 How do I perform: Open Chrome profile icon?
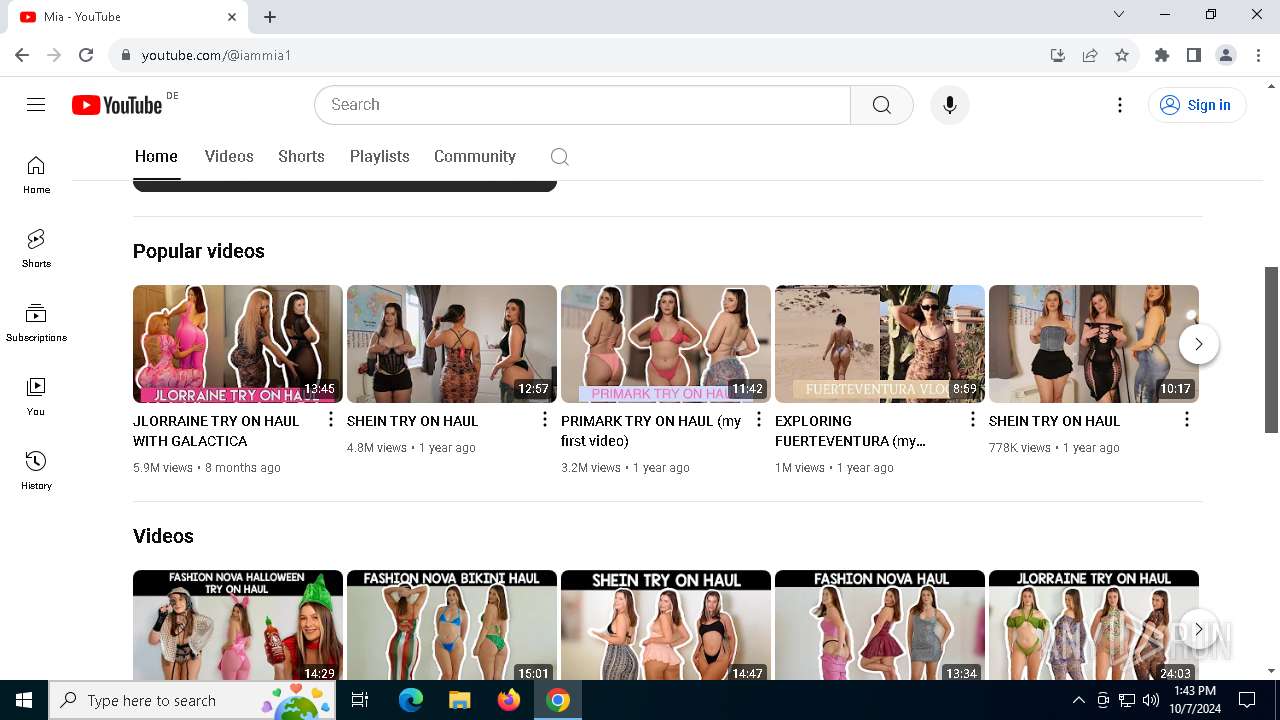[x=1226, y=55]
